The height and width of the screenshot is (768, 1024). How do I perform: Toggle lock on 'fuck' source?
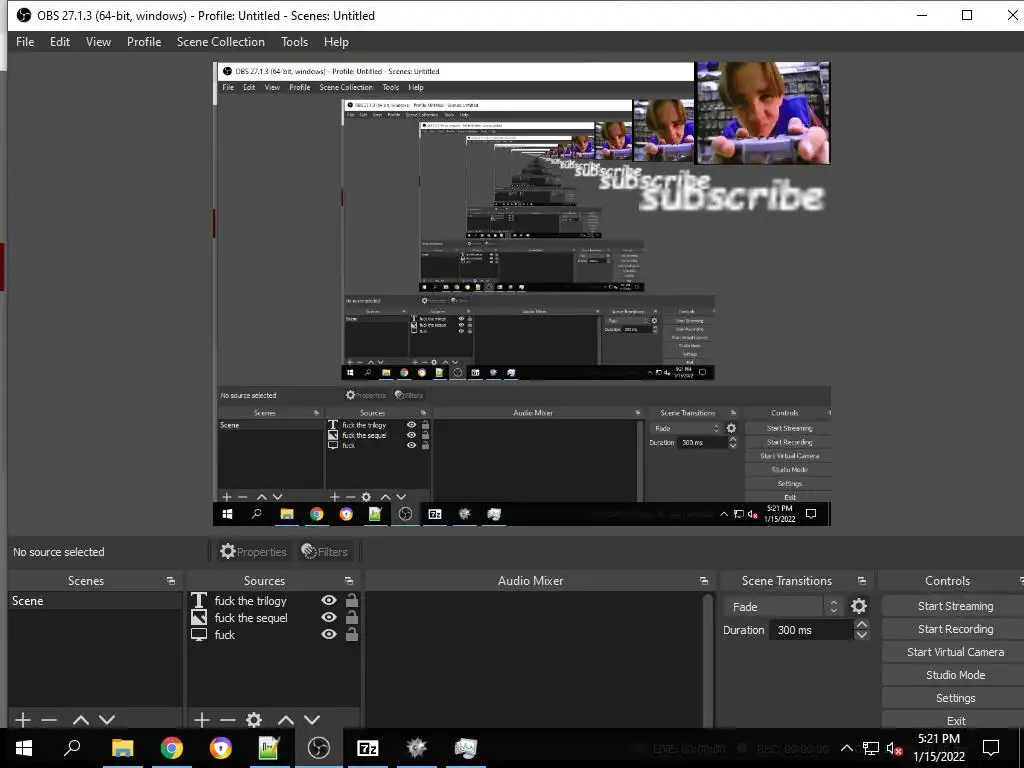(x=351, y=634)
